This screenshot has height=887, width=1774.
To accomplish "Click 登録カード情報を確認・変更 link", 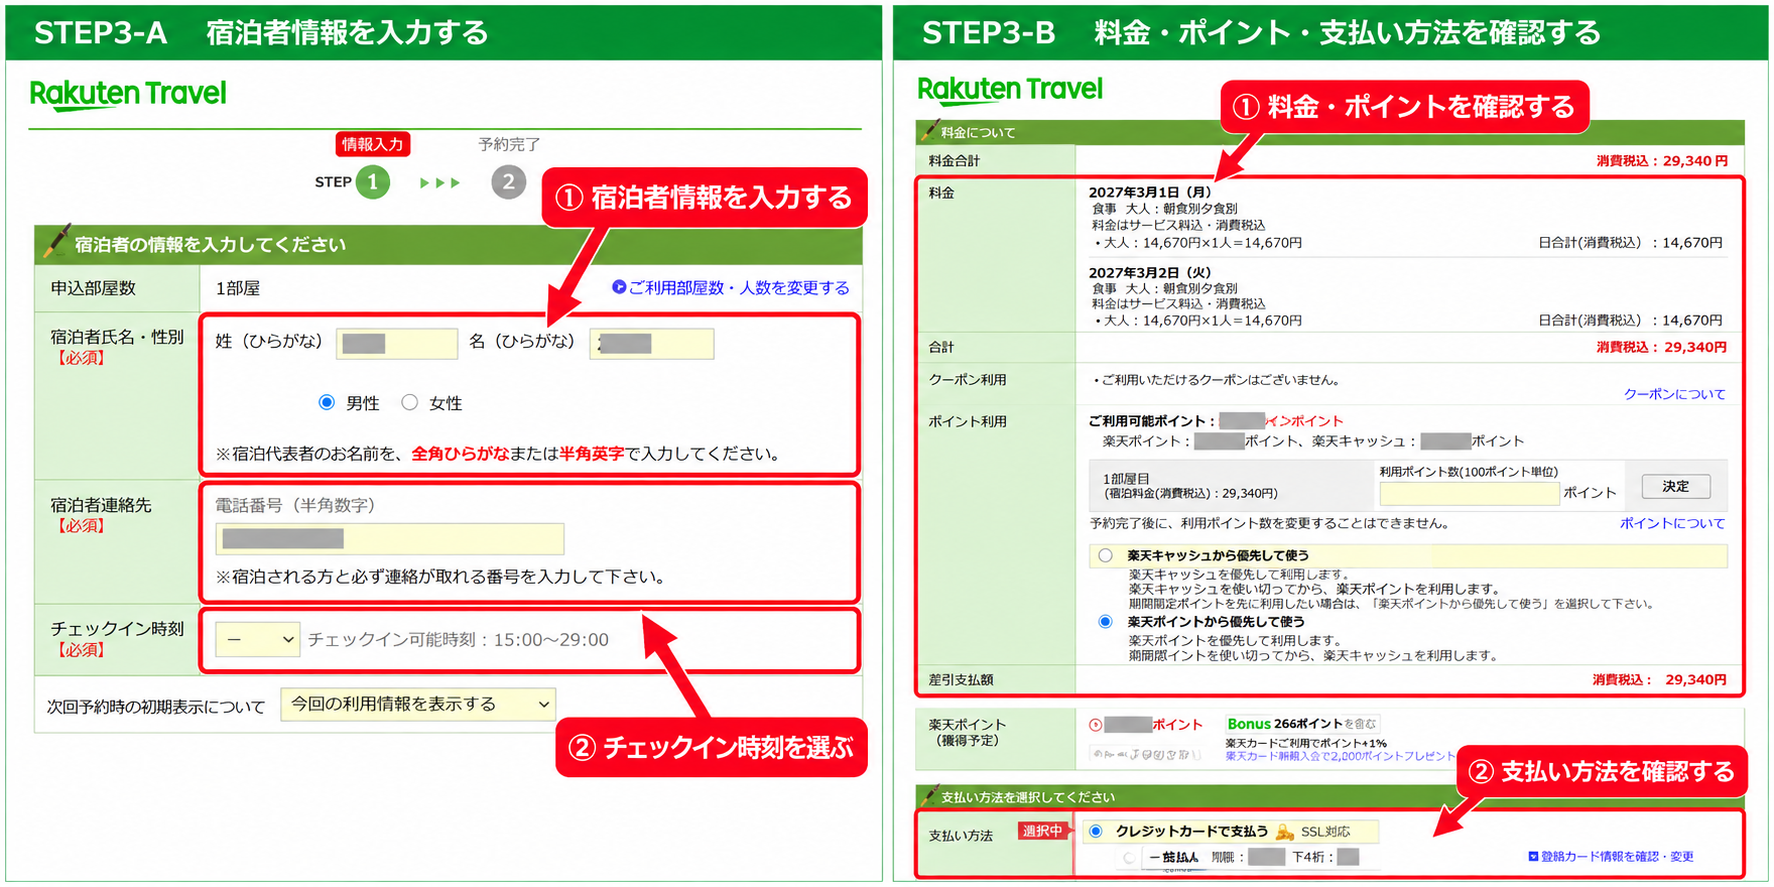I will tap(1617, 857).
